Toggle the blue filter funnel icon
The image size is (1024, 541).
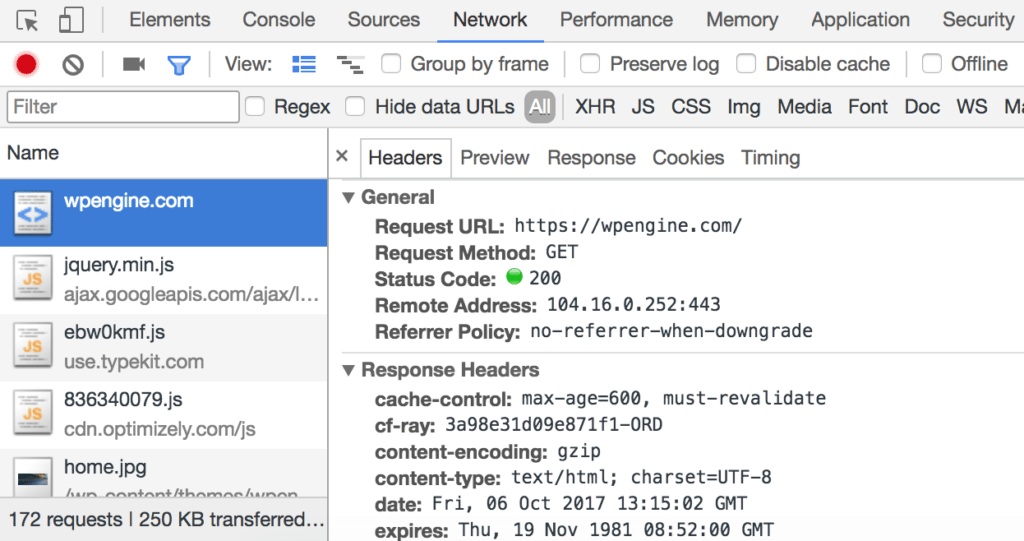pos(179,65)
